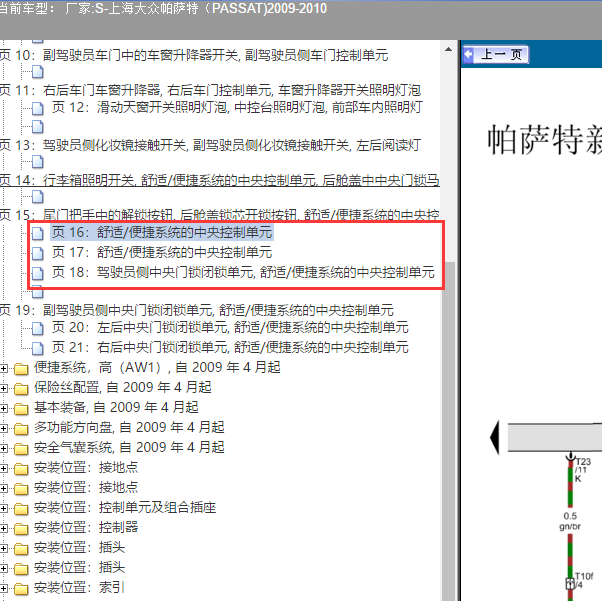Click document icon of page 18

tap(37, 273)
